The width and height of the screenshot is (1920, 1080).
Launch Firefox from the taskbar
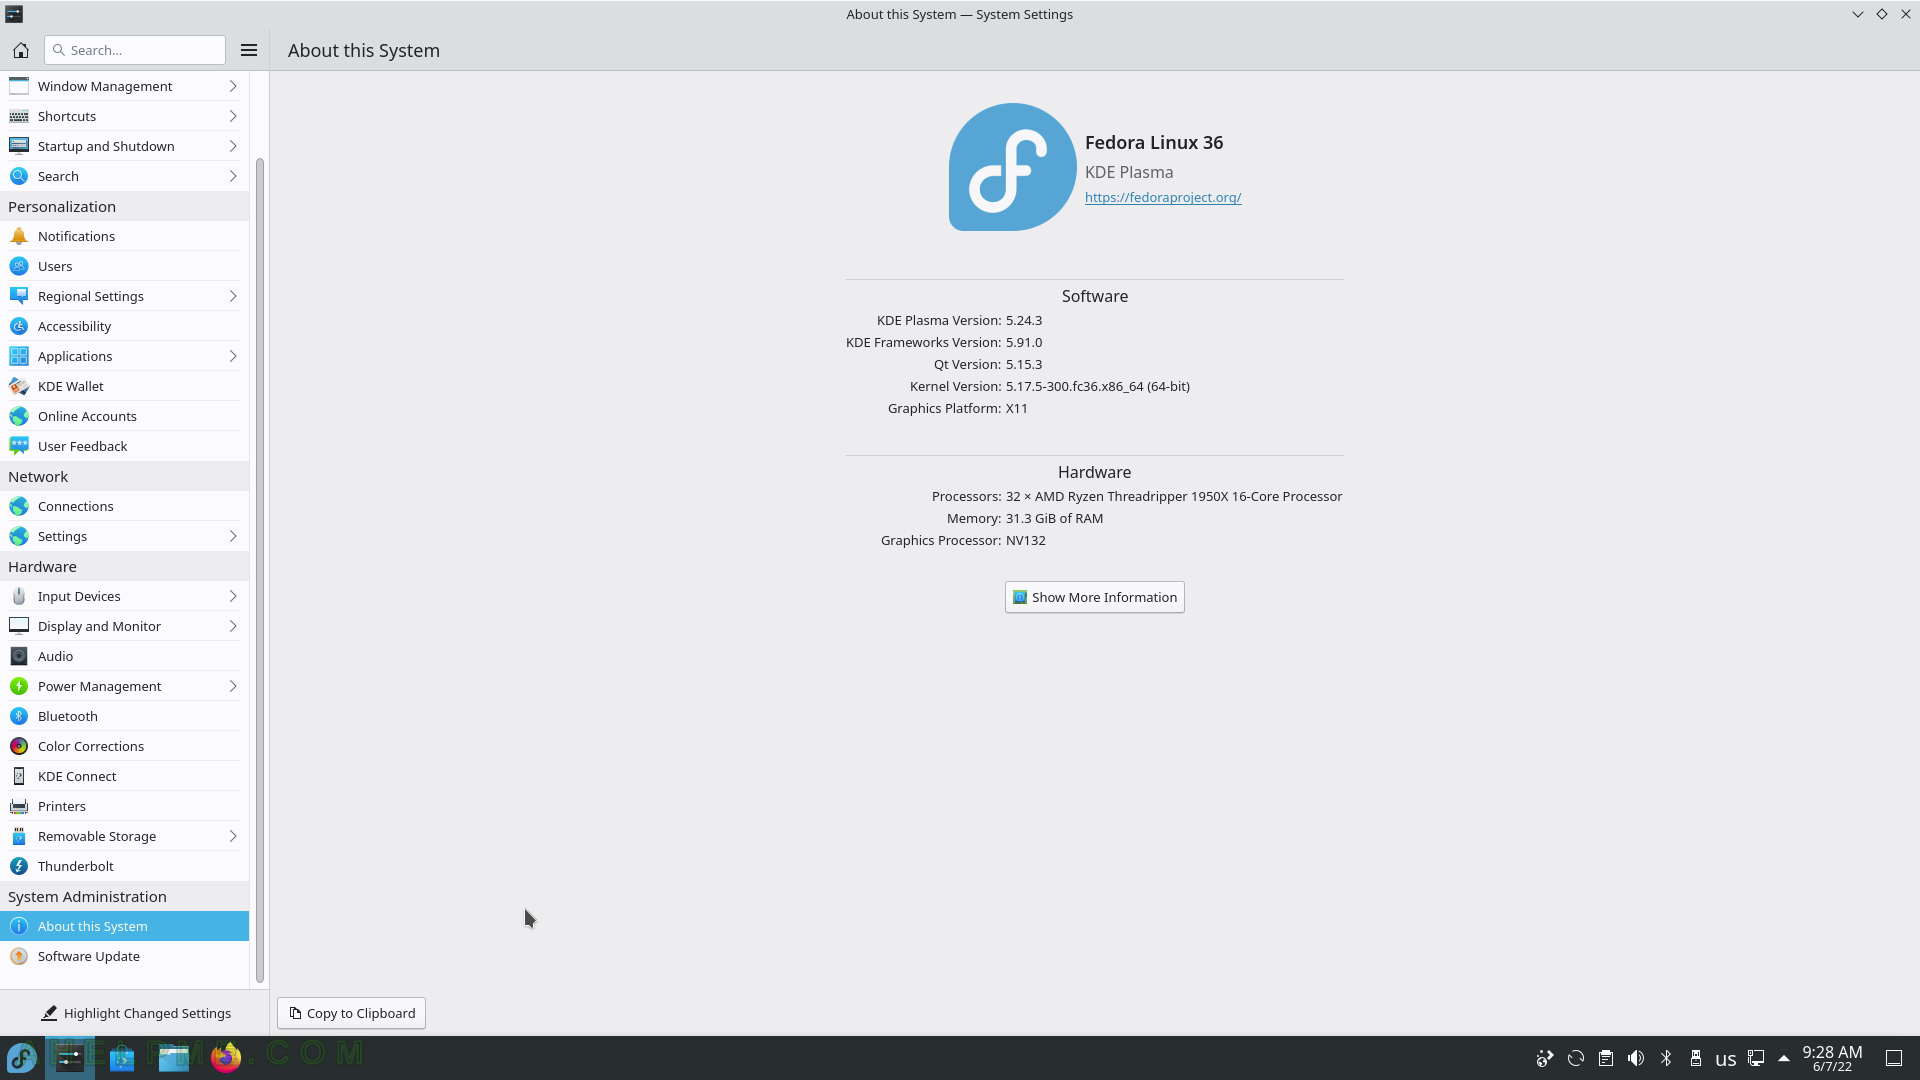226,1057
